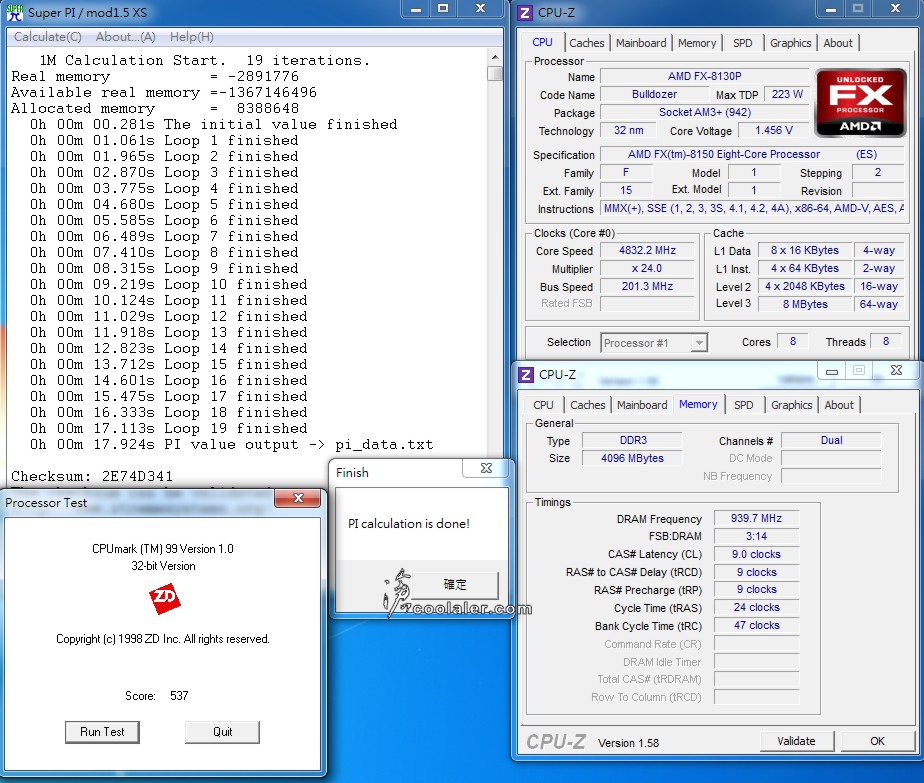This screenshot has width=924, height=783.
Task: Switch to CPU tab in lower CPU-Z window
Action: tap(543, 405)
